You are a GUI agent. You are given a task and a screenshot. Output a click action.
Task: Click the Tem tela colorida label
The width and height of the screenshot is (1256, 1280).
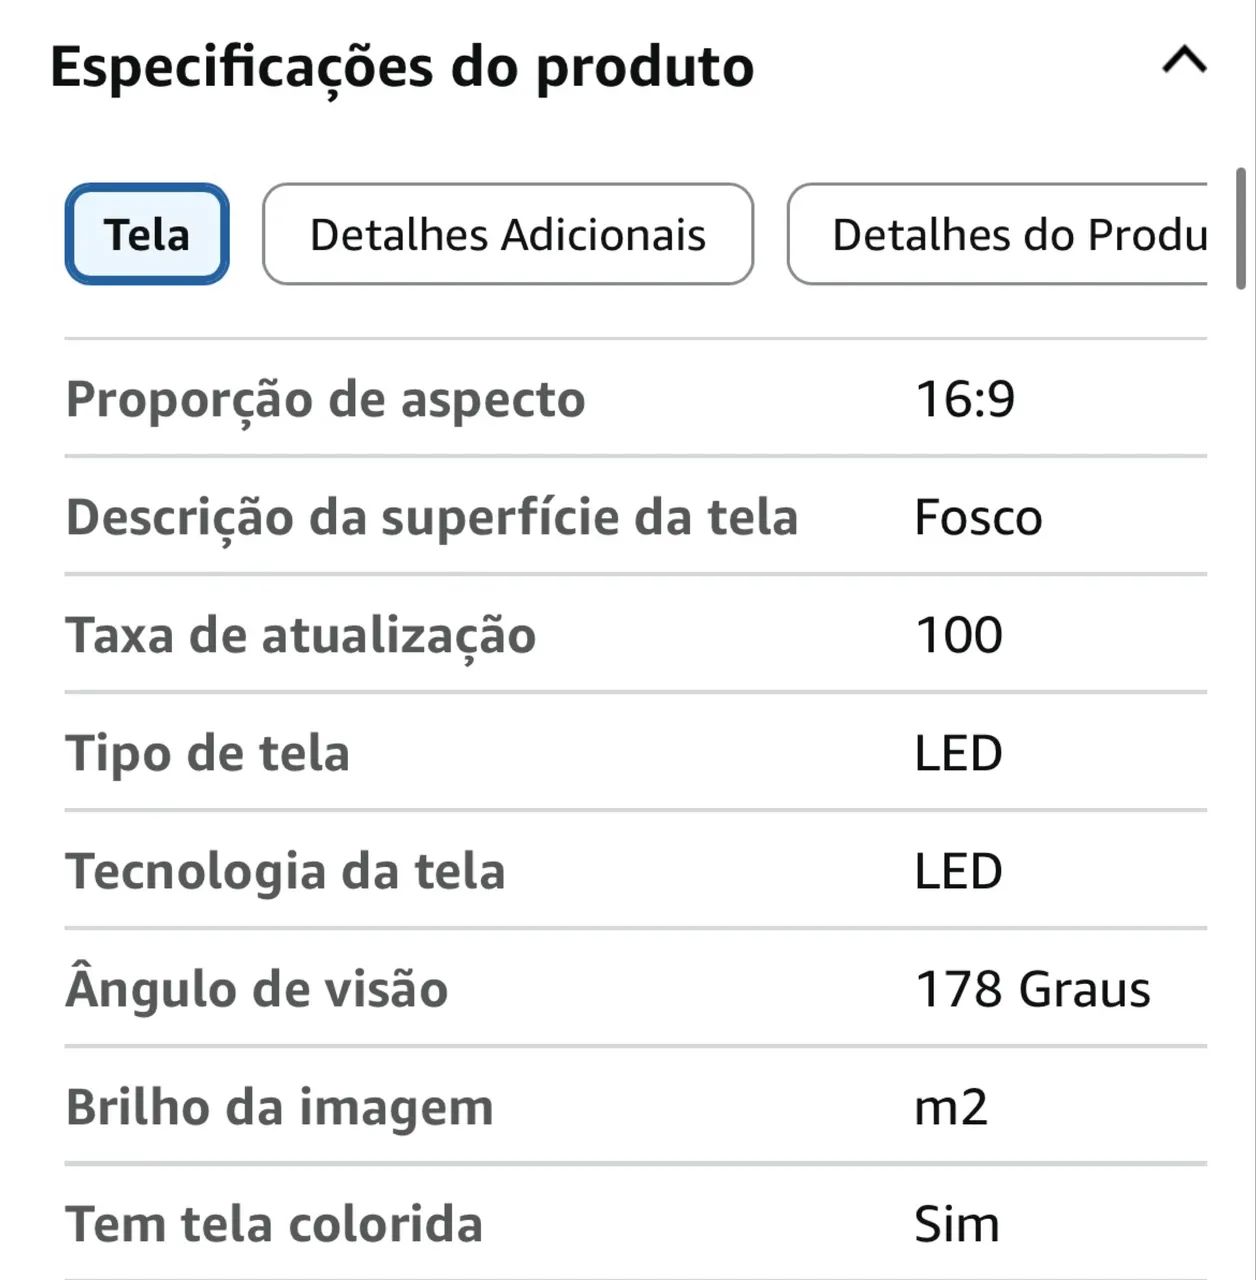[274, 1224]
